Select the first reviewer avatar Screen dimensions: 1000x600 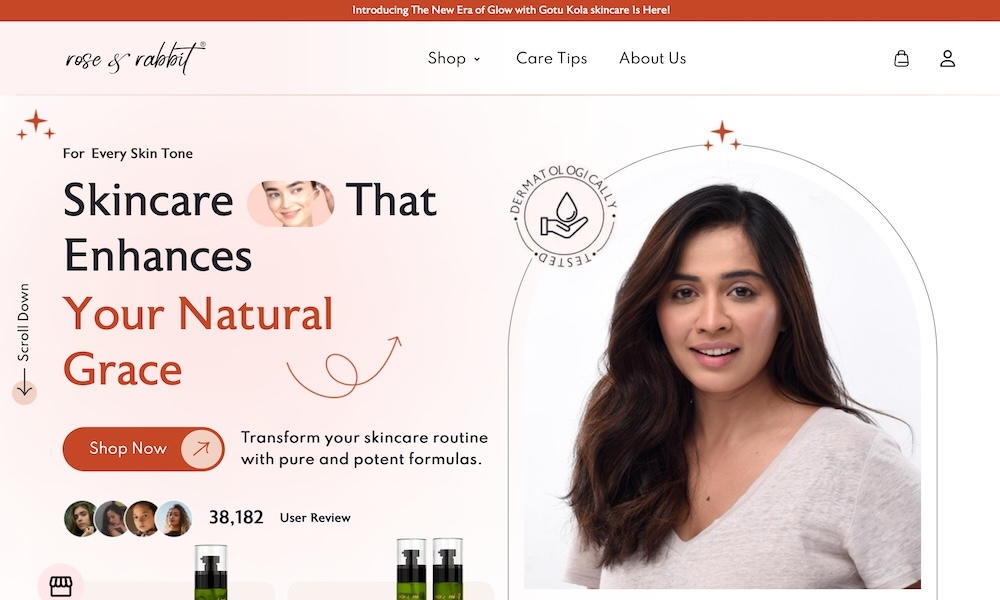tap(81, 518)
